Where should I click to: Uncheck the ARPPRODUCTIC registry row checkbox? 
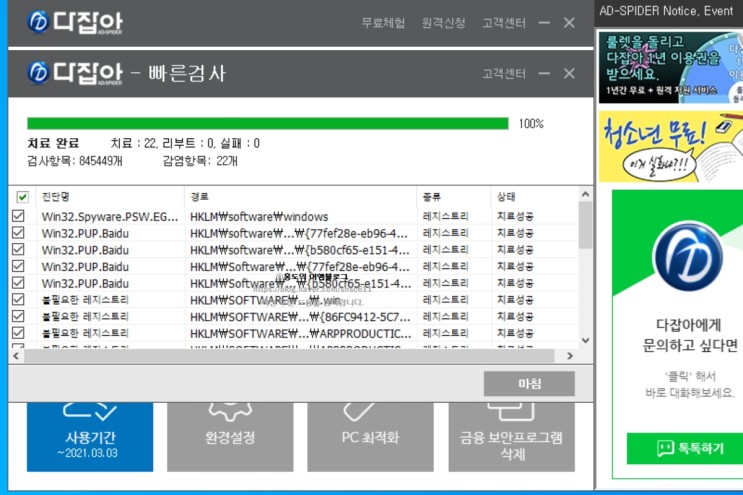click(x=18, y=333)
